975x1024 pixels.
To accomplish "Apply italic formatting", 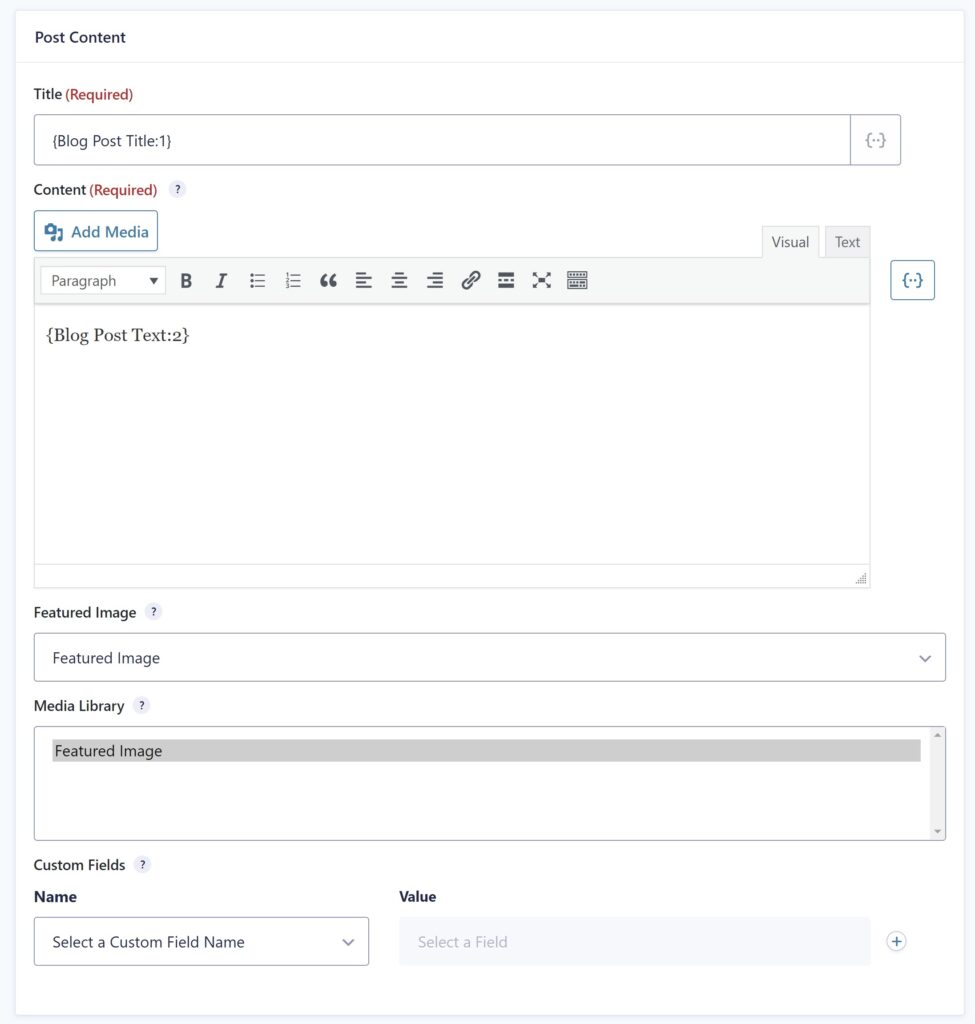I will 221,280.
